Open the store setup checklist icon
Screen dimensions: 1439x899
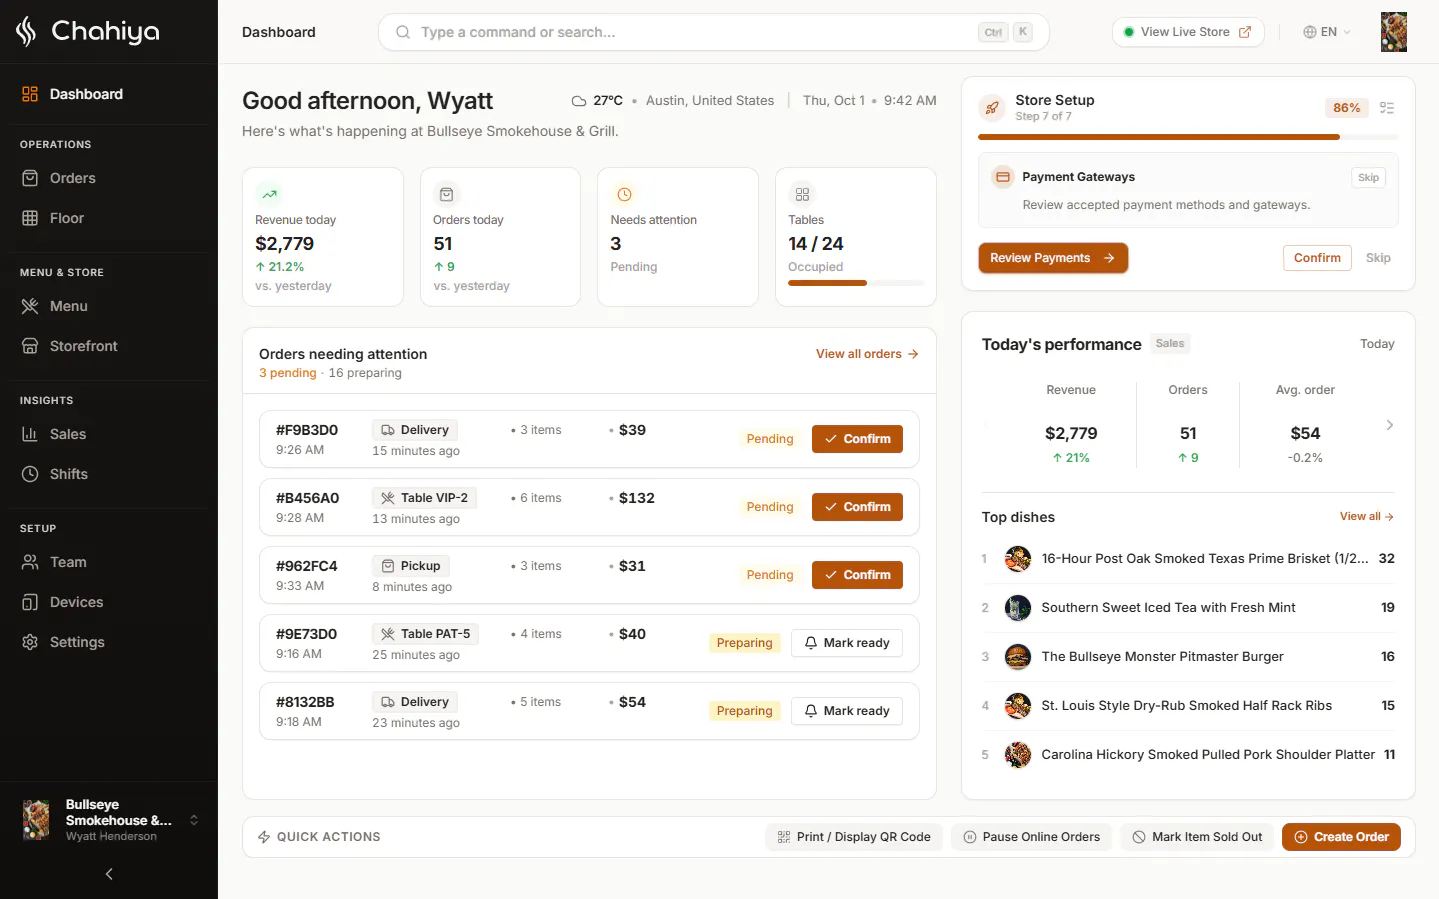(1387, 108)
